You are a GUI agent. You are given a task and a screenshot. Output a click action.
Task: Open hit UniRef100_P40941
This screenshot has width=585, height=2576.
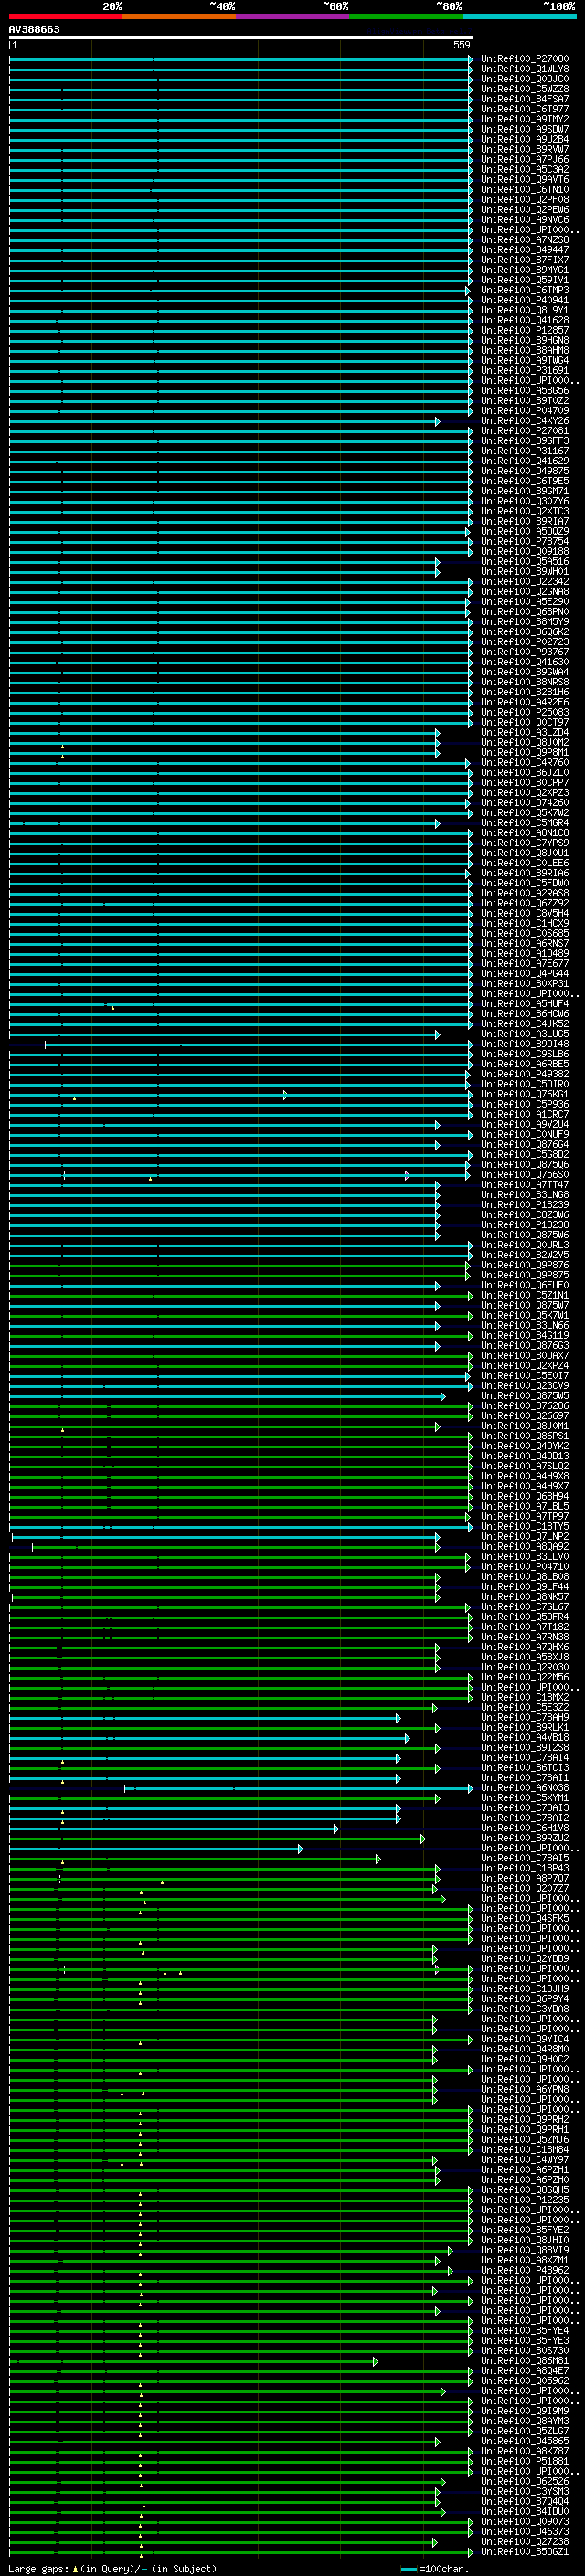tap(525, 300)
